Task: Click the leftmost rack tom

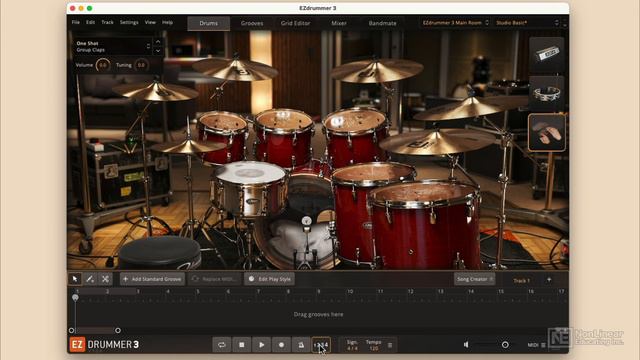Action: (222, 137)
